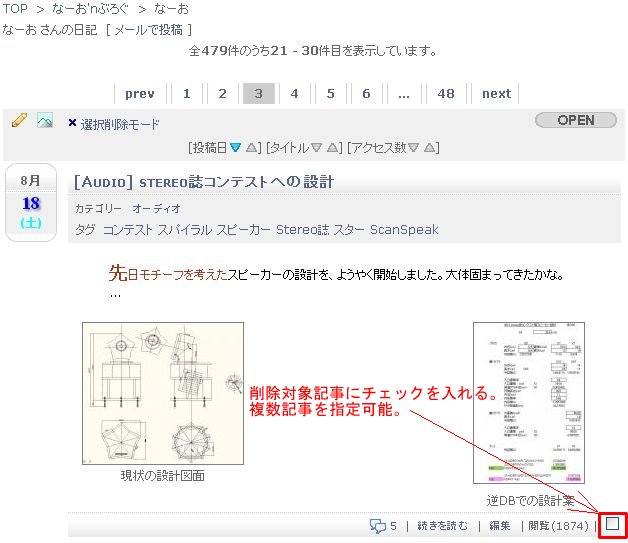Check the delete-target checkbox for this article
Screen dimensions: 628x543
[612, 523]
